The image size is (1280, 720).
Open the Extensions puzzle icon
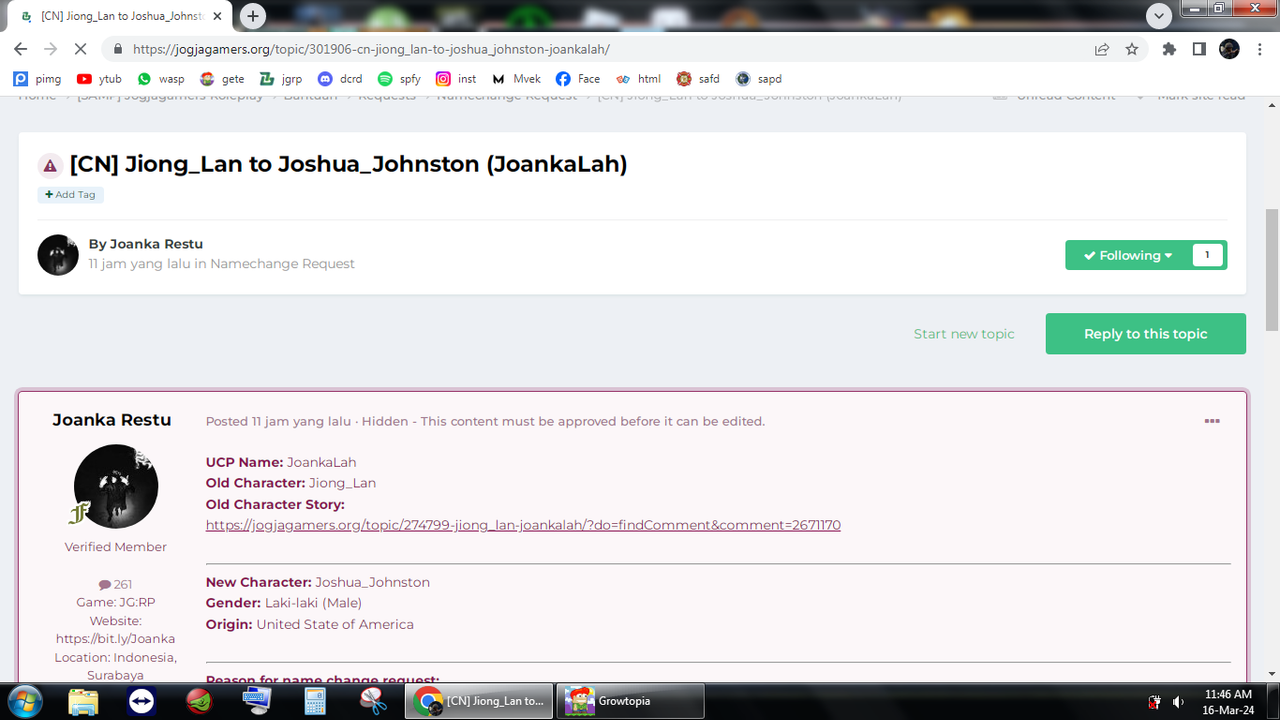point(1169,49)
